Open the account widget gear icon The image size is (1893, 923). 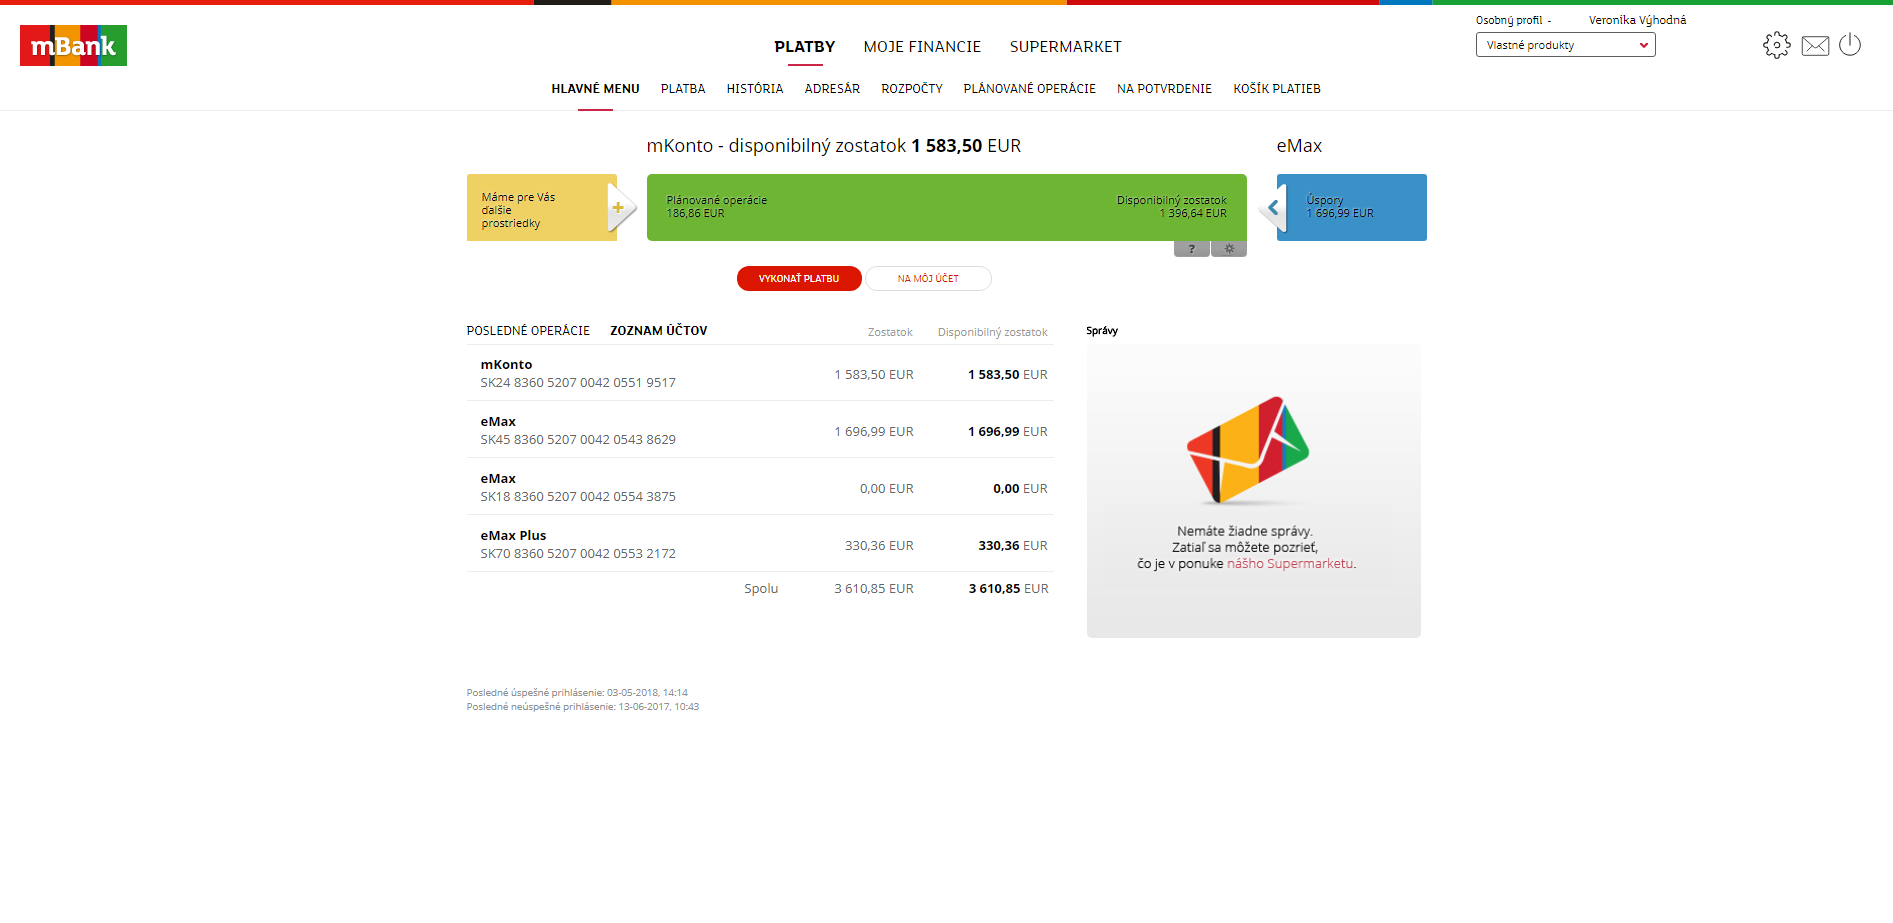pos(1229,249)
